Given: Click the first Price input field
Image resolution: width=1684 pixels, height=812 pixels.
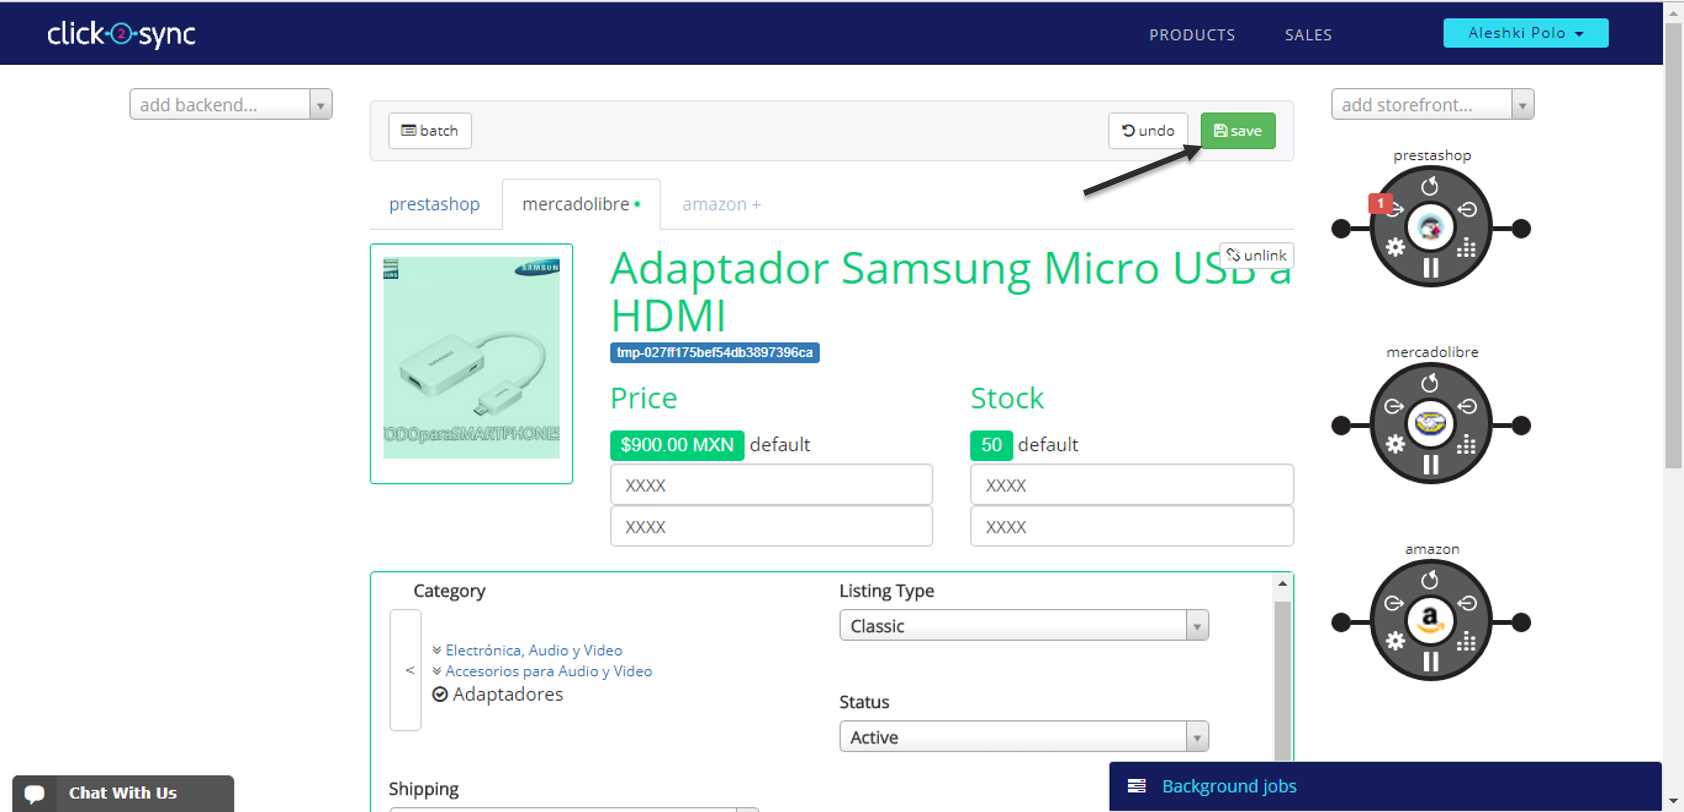Looking at the screenshot, I should tap(771, 485).
